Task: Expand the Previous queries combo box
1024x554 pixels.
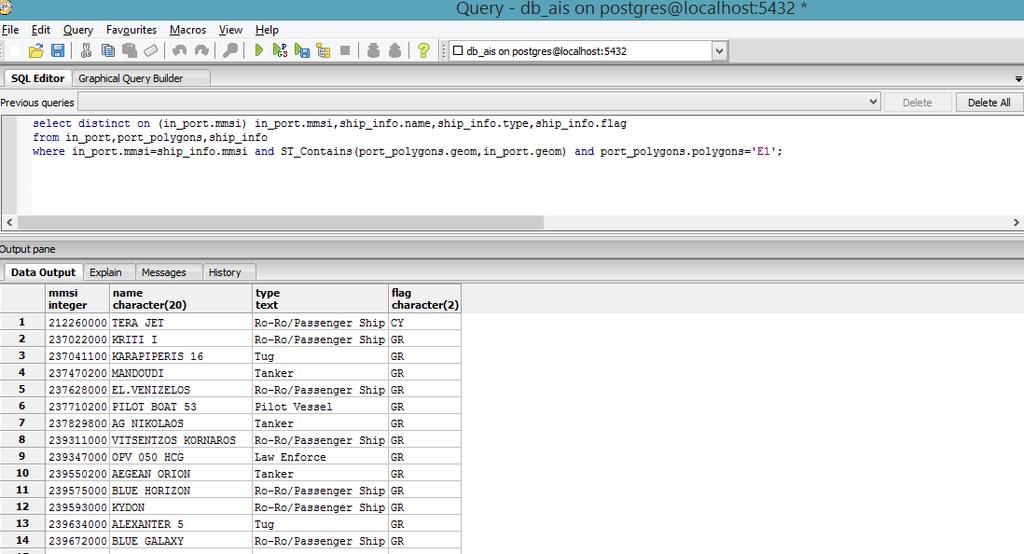Action: (873, 102)
